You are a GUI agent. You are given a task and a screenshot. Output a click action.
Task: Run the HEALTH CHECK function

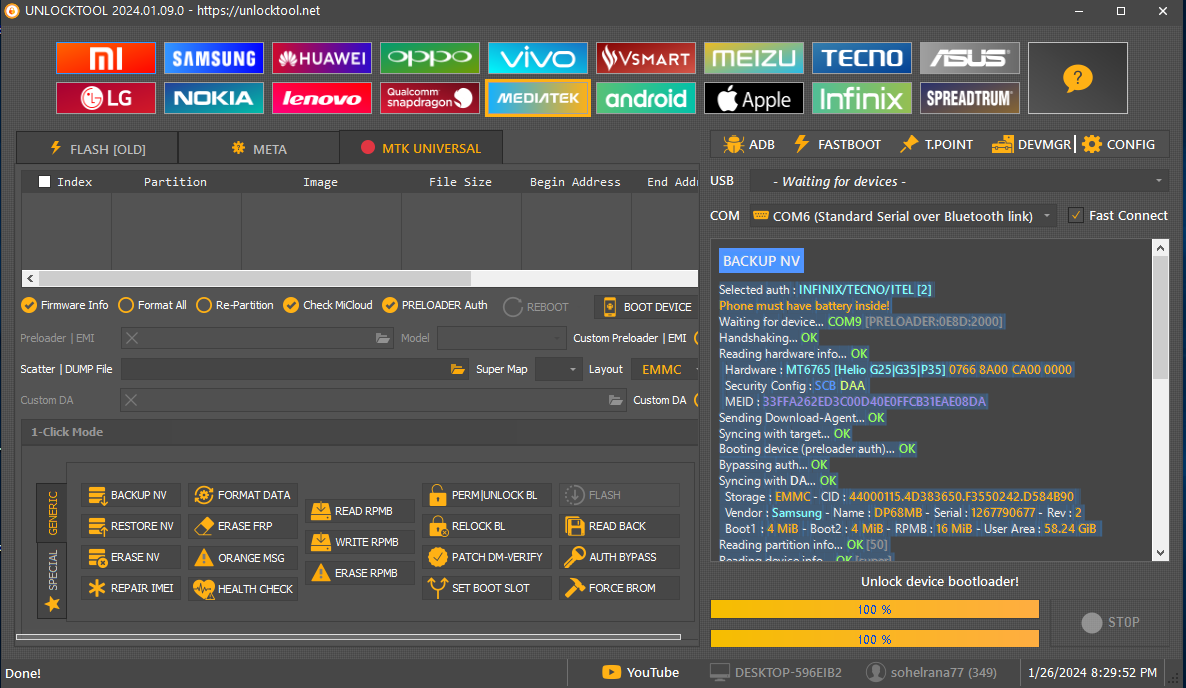pyautogui.click(x=243, y=589)
